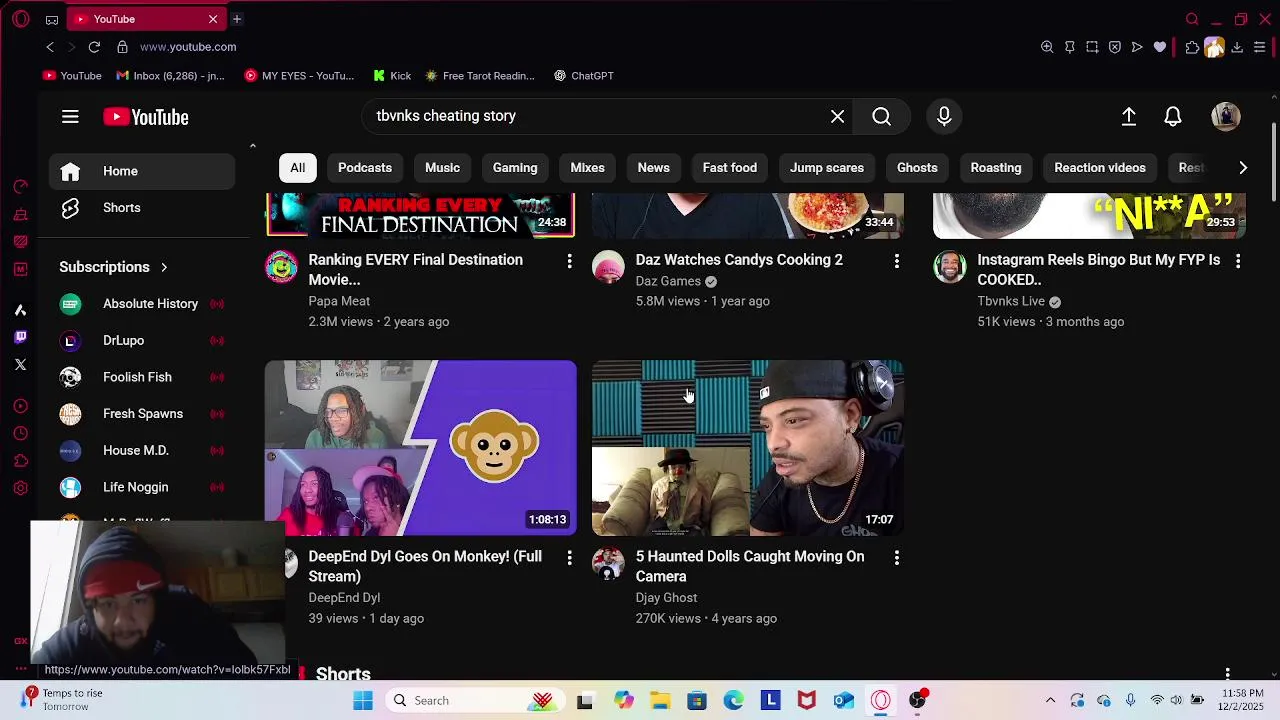Go to Home in sidebar
1280x720 pixels.
coord(142,171)
